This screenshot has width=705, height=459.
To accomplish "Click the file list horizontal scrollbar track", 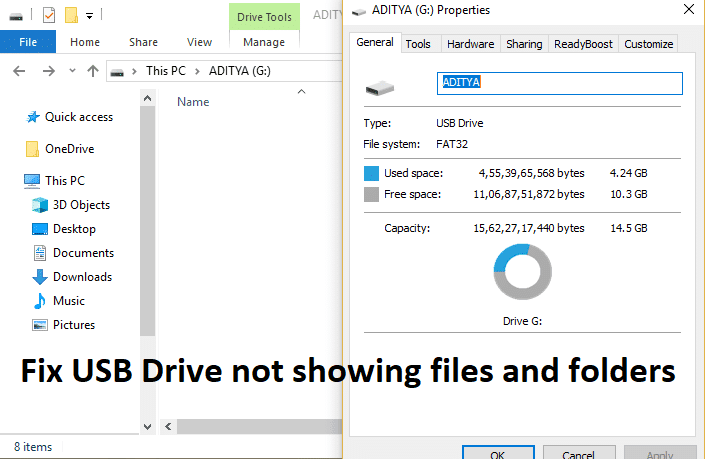I will (259, 426).
